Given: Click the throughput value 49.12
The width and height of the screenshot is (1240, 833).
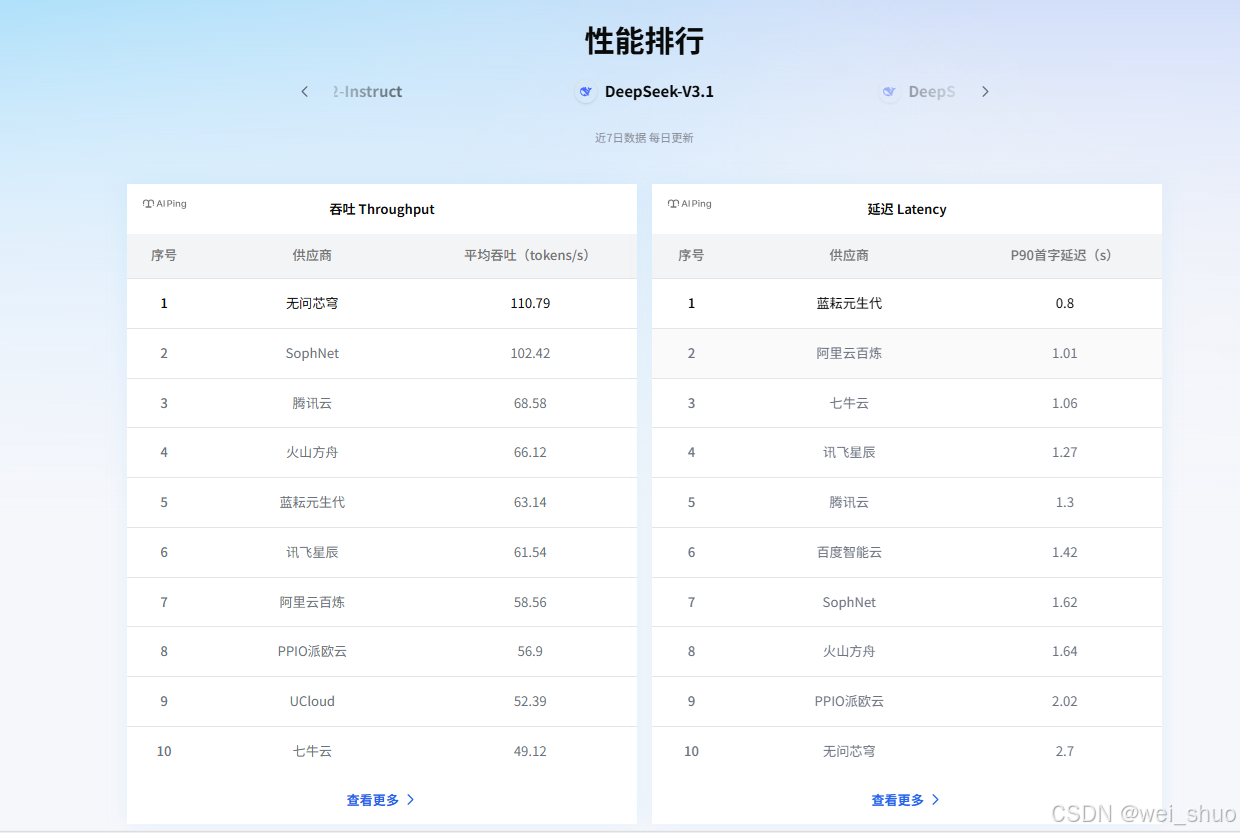Looking at the screenshot, I should 530,751.
